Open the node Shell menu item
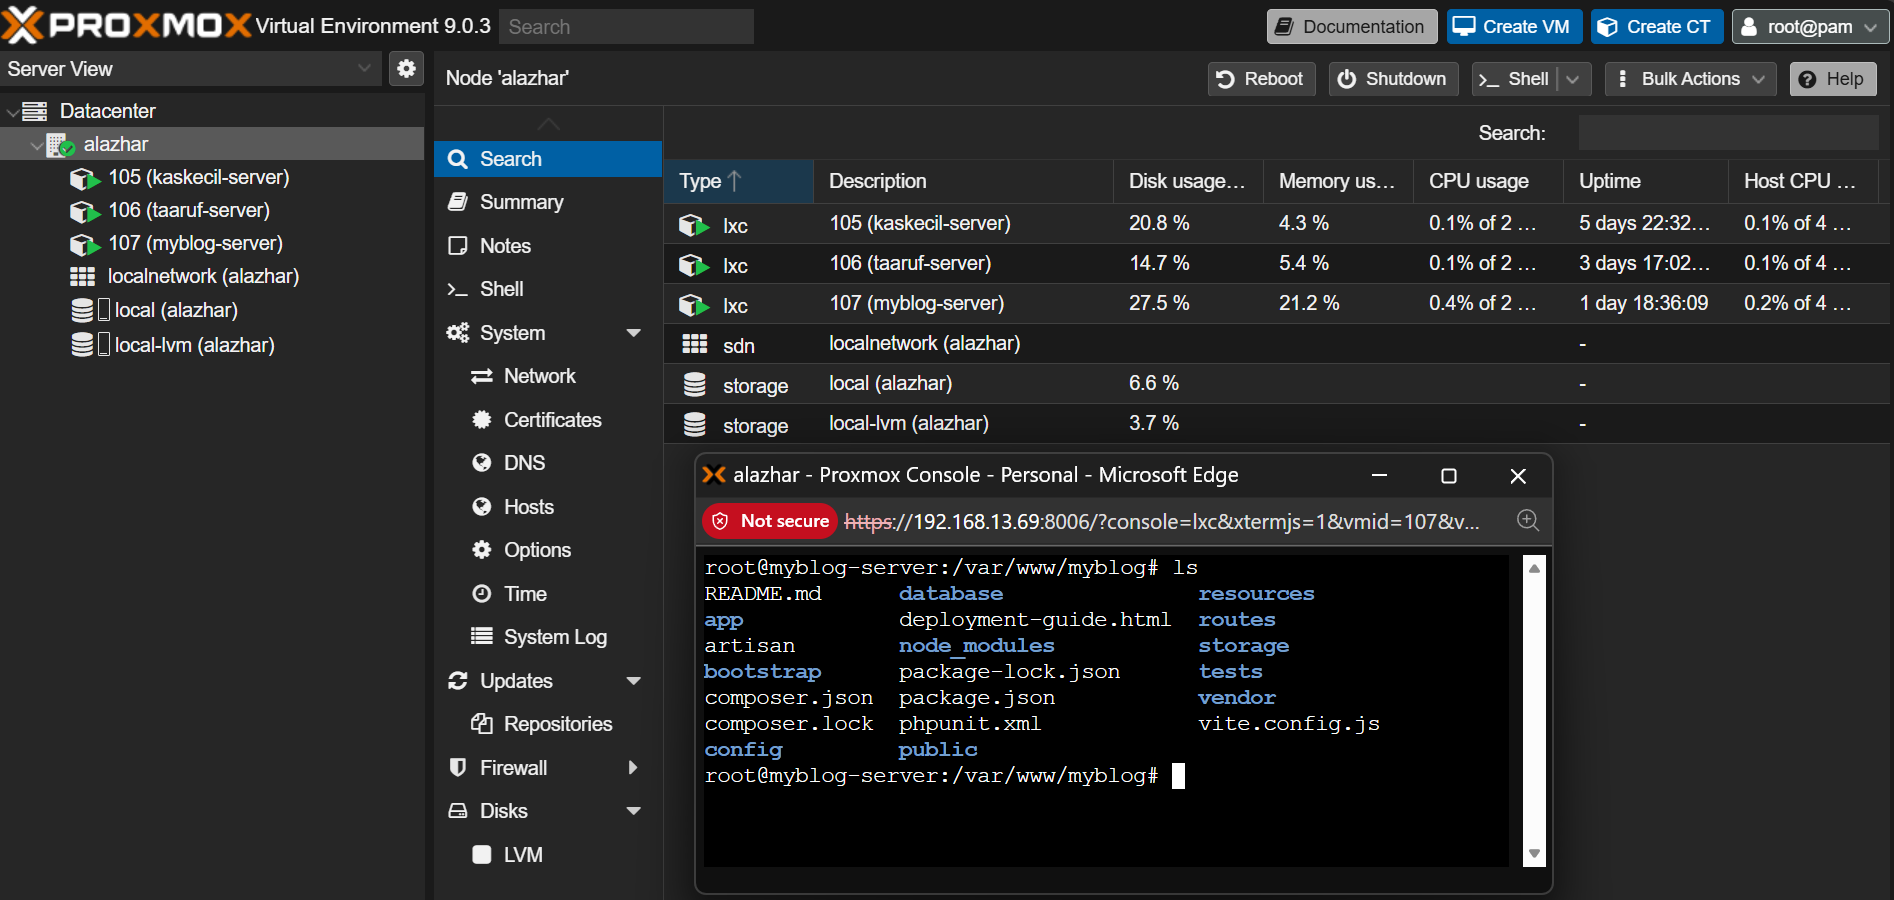 click(x=548, y=289)
